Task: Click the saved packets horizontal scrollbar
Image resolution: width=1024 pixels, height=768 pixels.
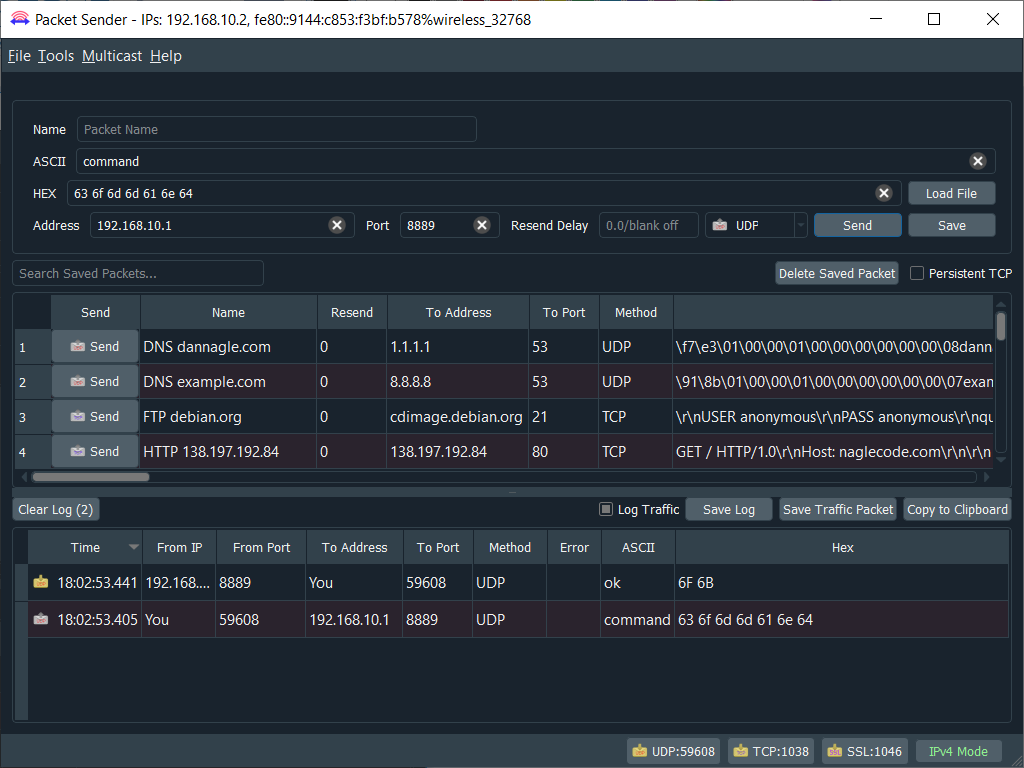Action: (x=91, y=477)
